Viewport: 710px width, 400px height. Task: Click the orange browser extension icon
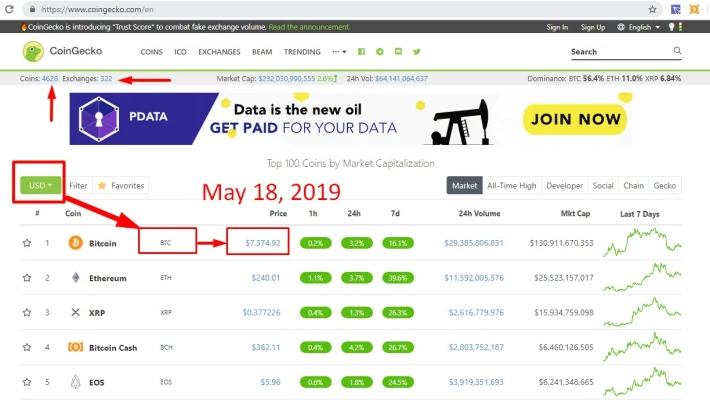(694, 9)
